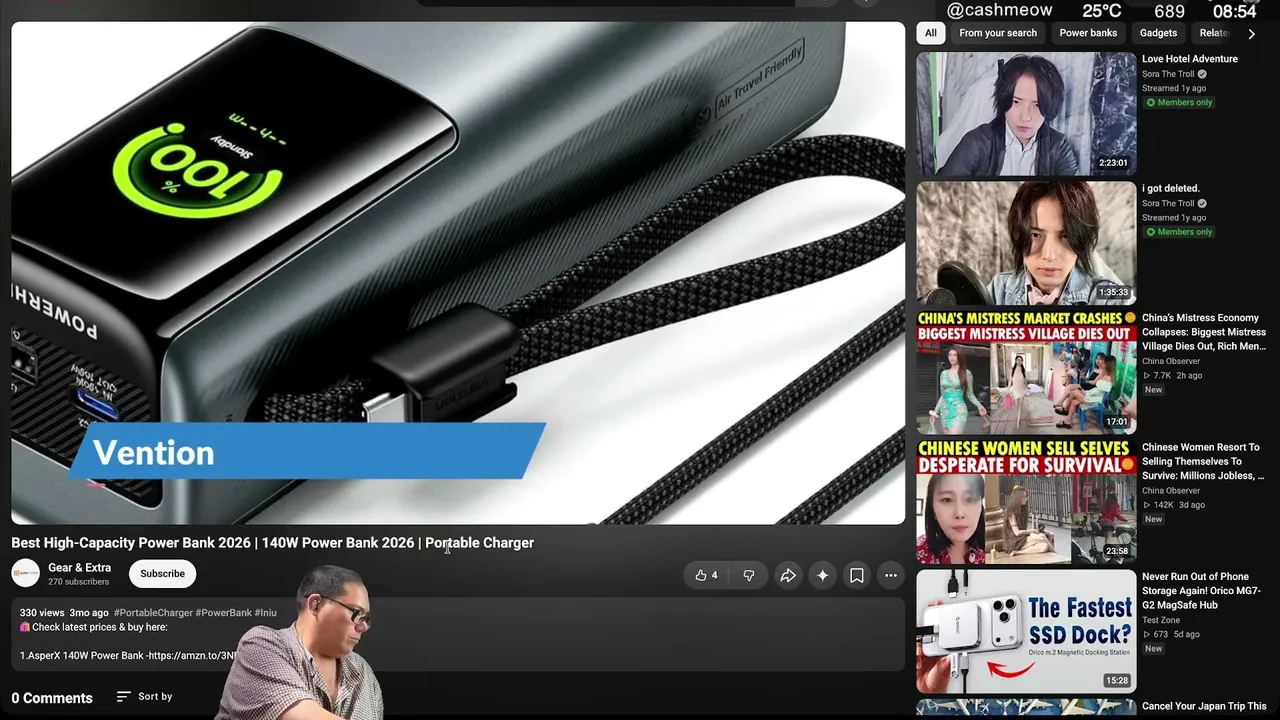Click China Observer under Mistress Economy video

tap(1171, 361)
